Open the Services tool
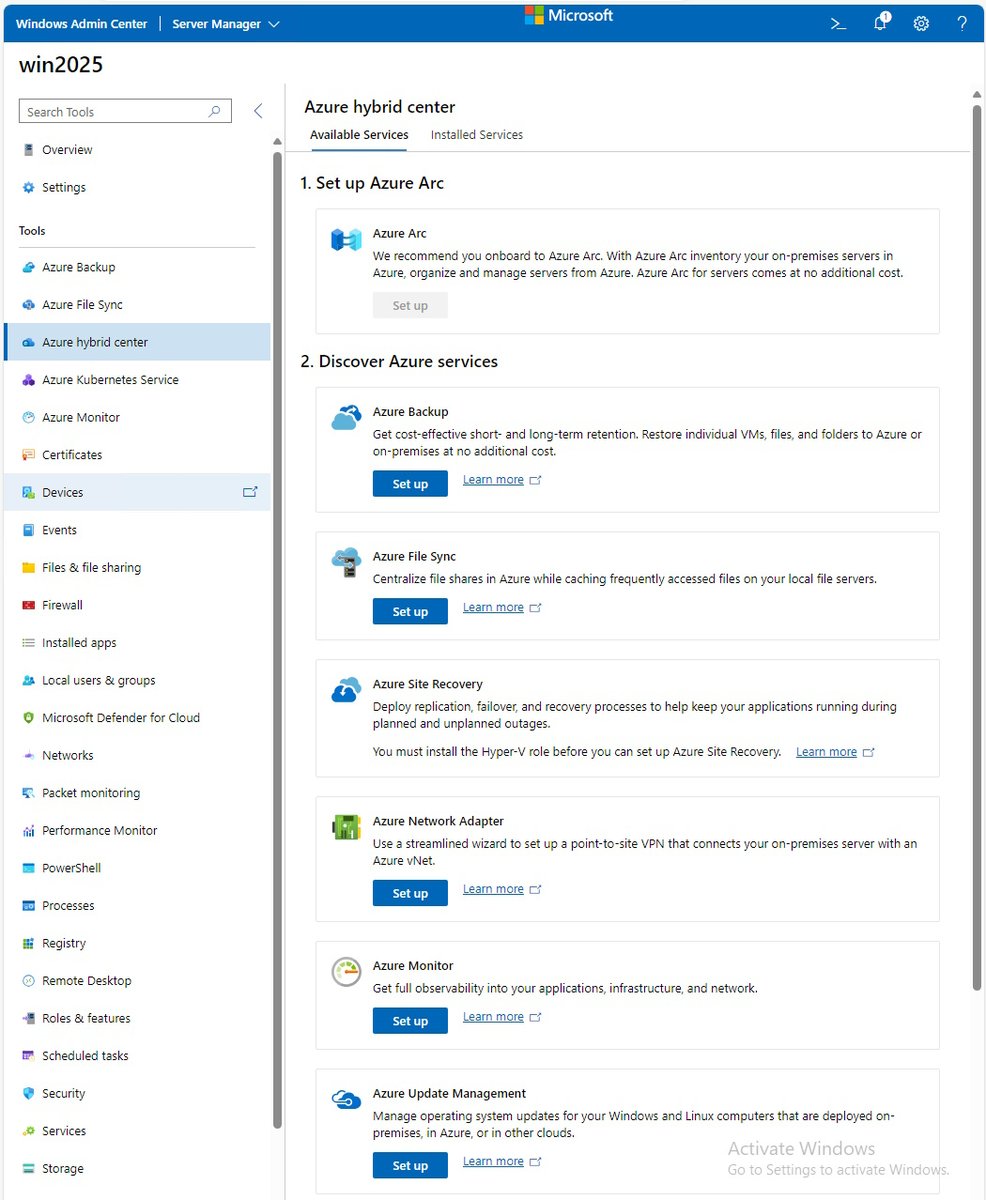The width and height of the screenshot is (986, 1200). tap(137, 1131)
